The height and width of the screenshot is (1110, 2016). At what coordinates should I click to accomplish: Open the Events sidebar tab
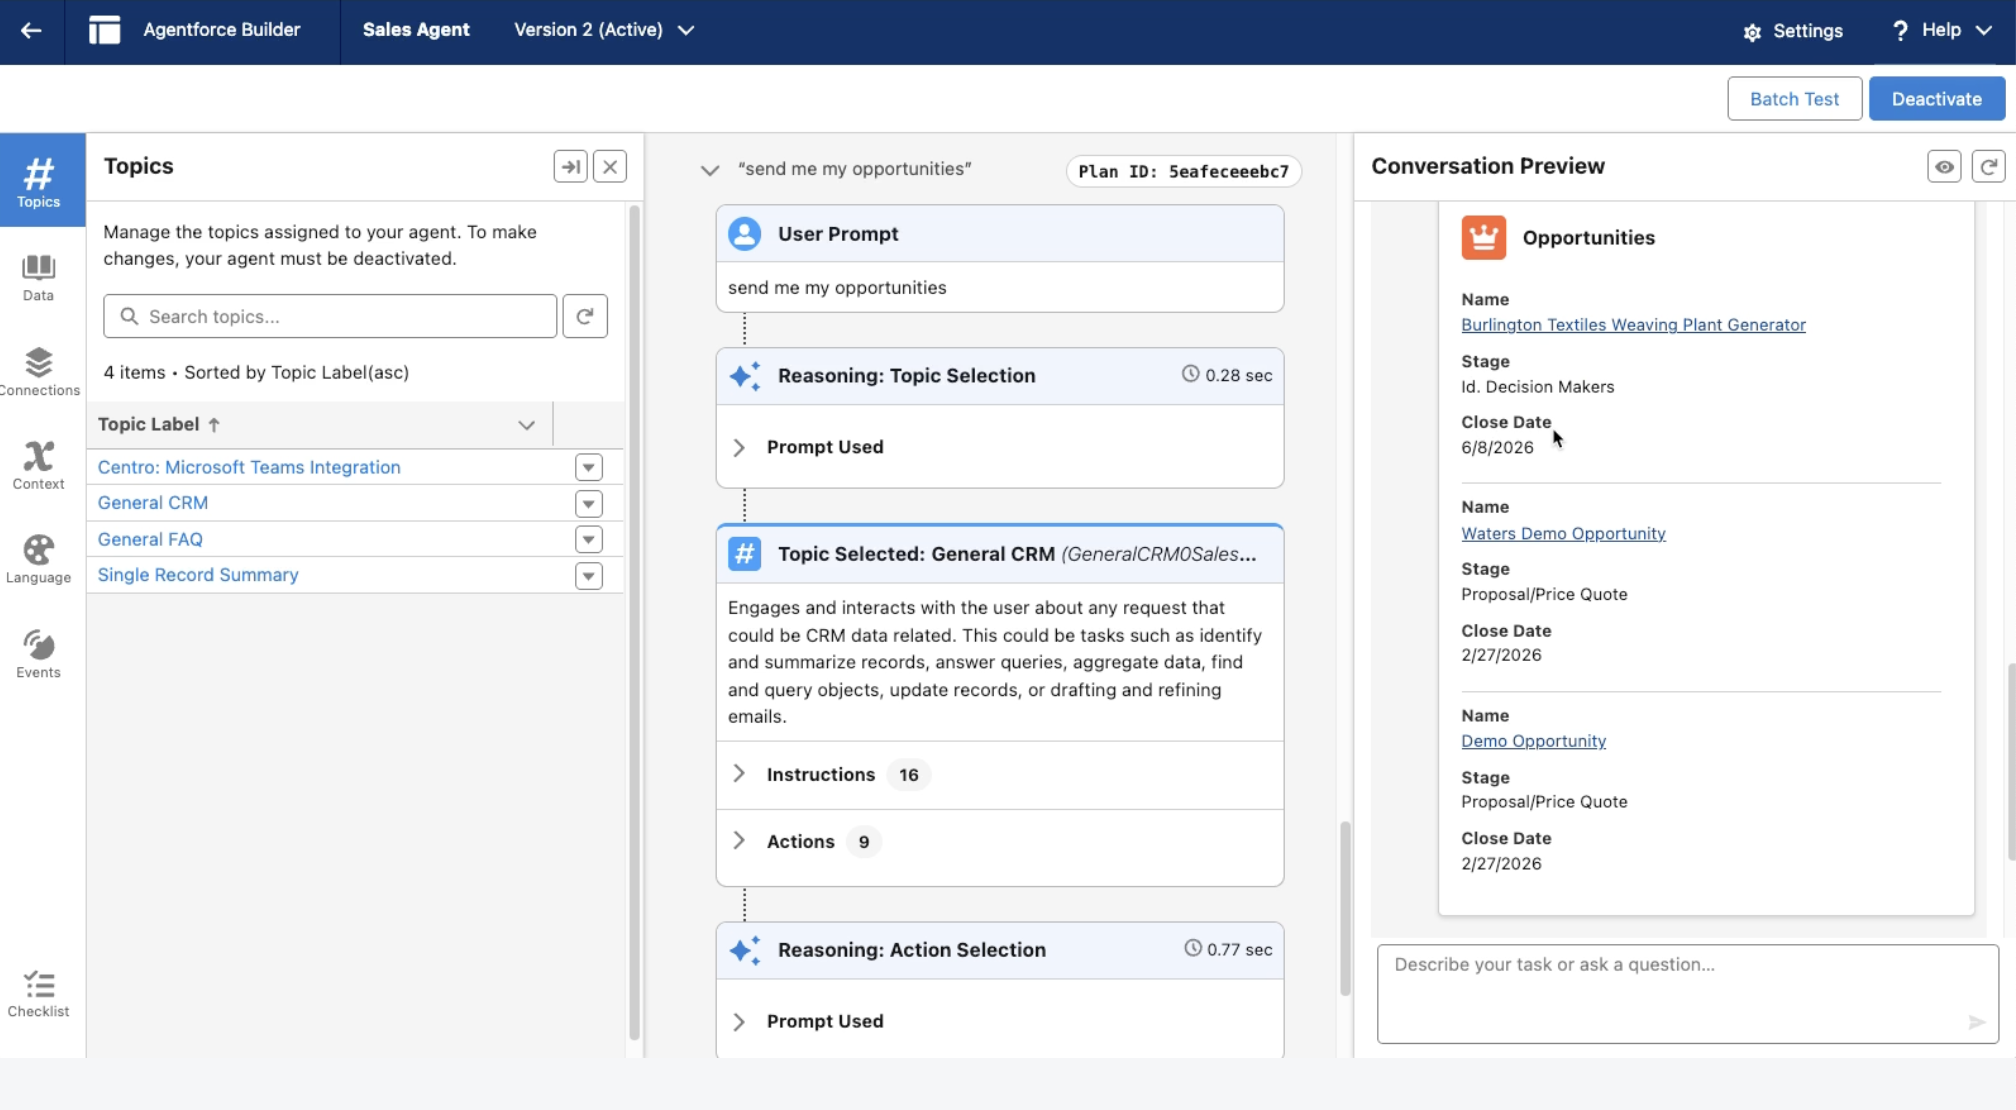tap(39, 654)
